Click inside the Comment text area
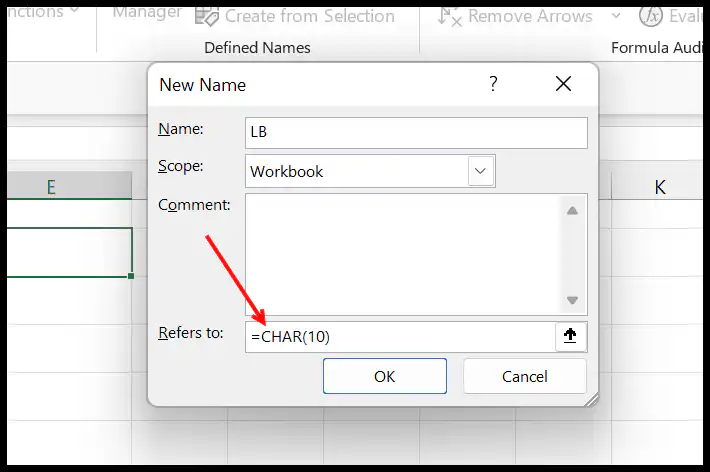This screenshot has height=472, width=710. coord(403,255)
